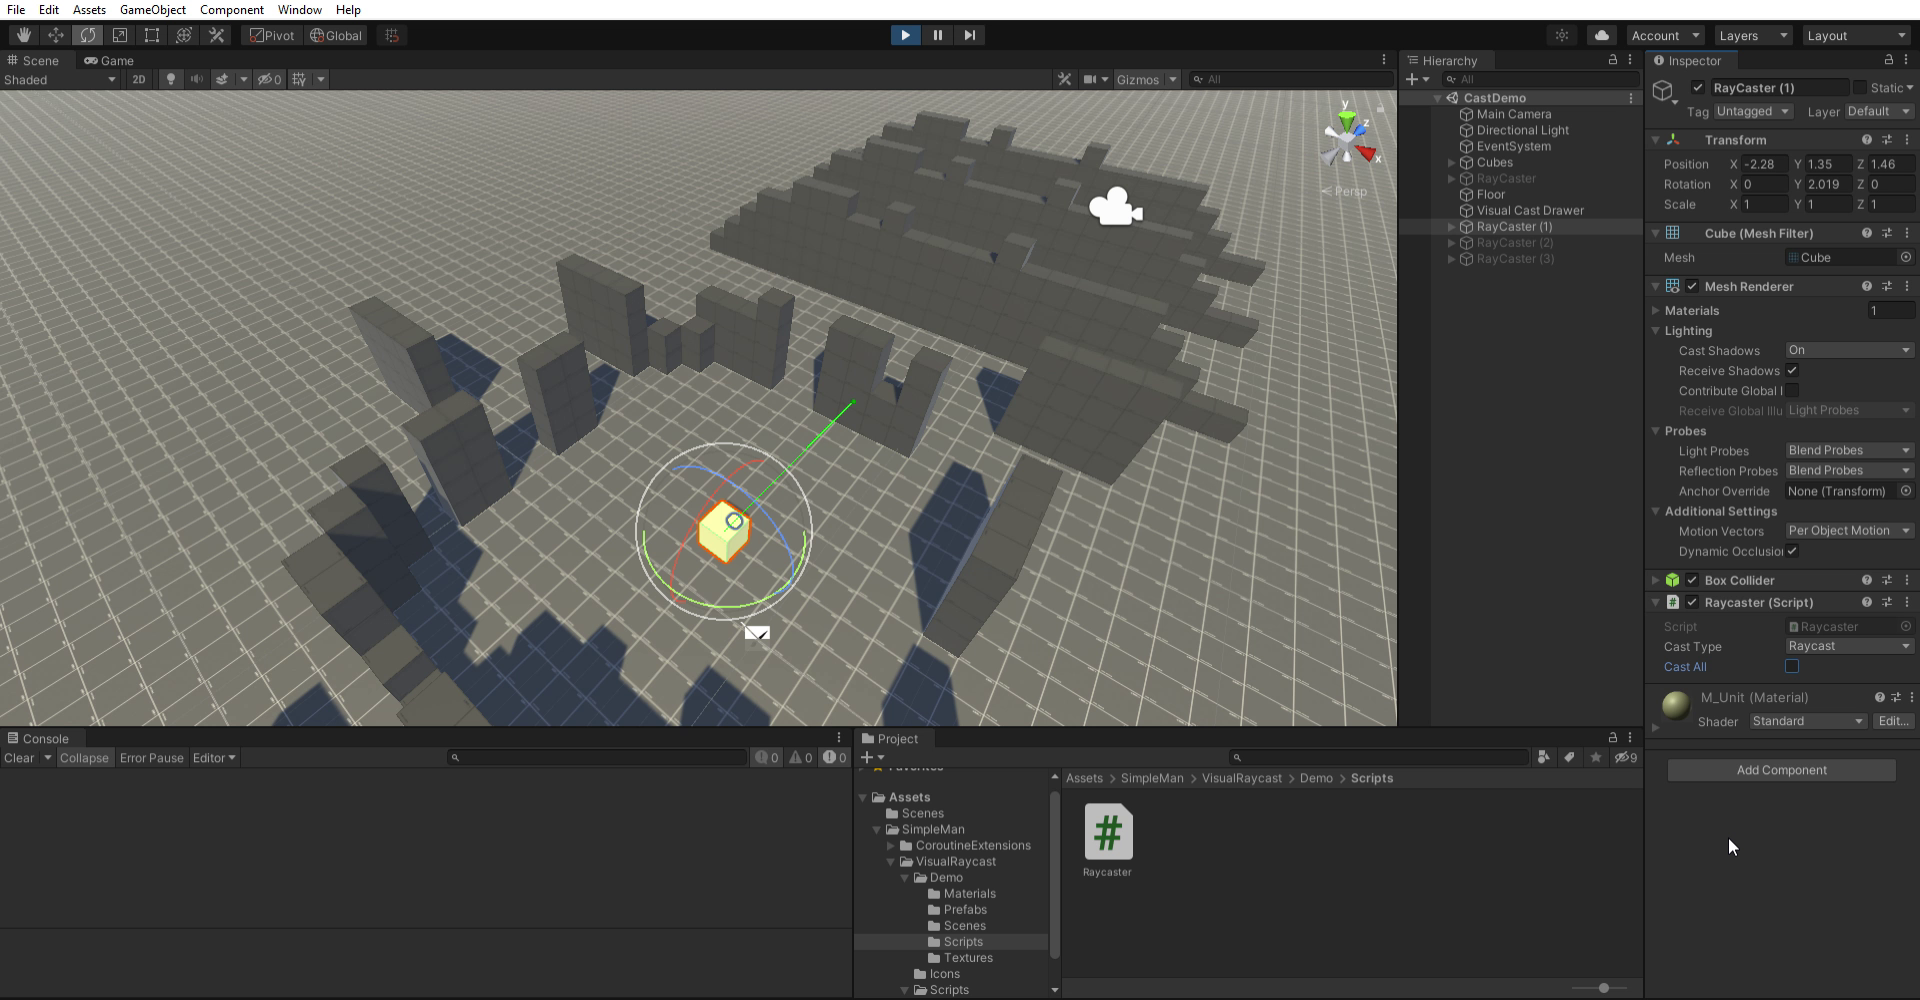
Task: Toggle favorites star in Project panel
Action: coord(1595,757)
